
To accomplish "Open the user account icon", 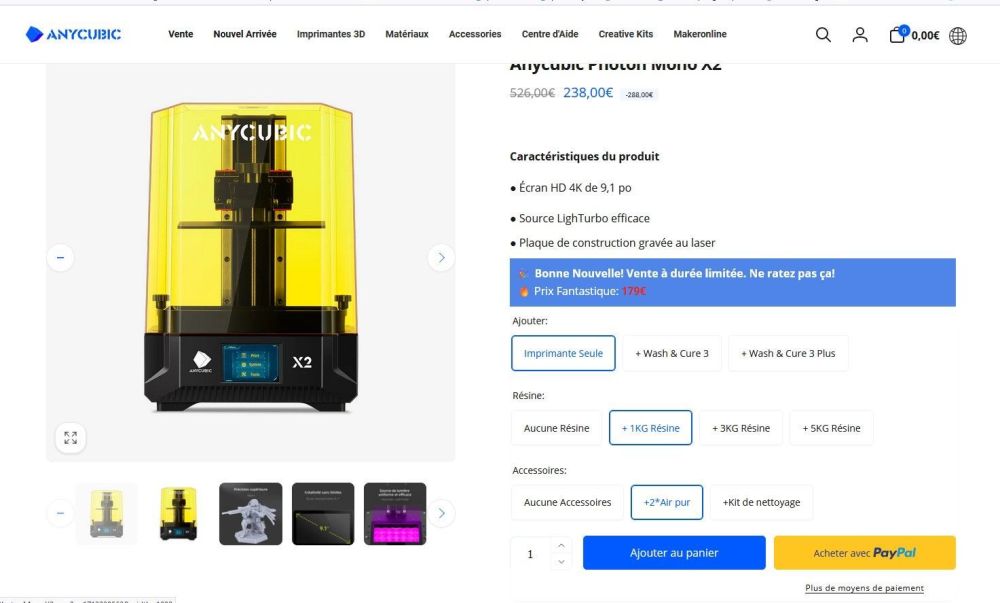I will coord(860,34).
